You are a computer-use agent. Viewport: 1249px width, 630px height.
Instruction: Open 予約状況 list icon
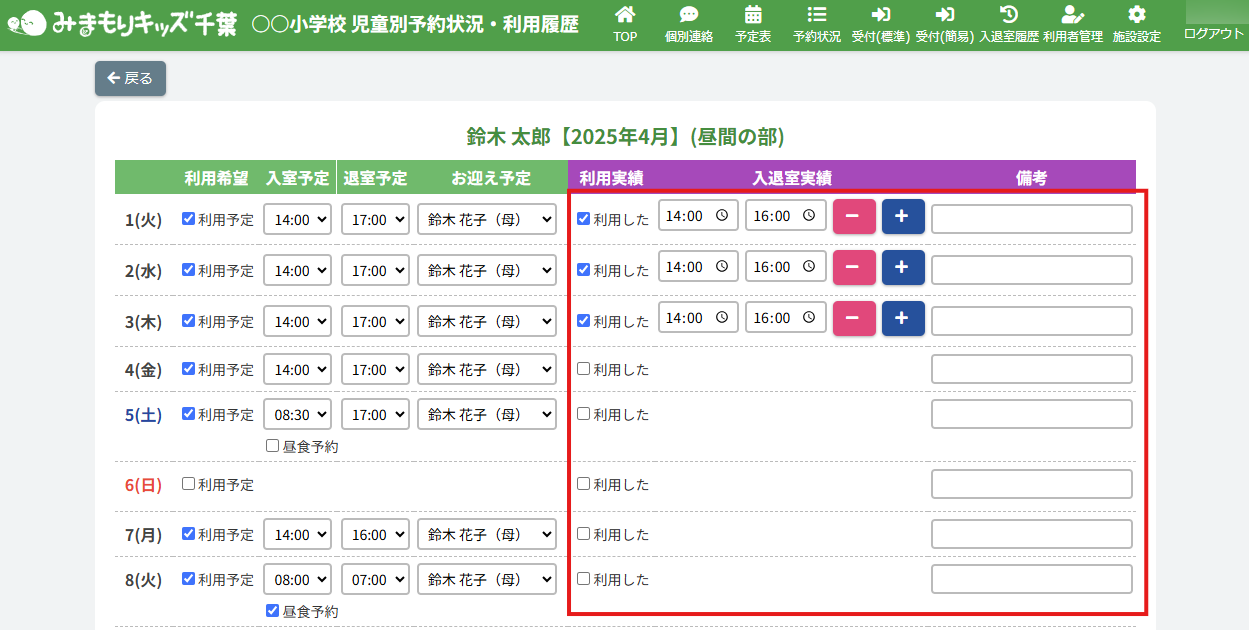(817, 15)
